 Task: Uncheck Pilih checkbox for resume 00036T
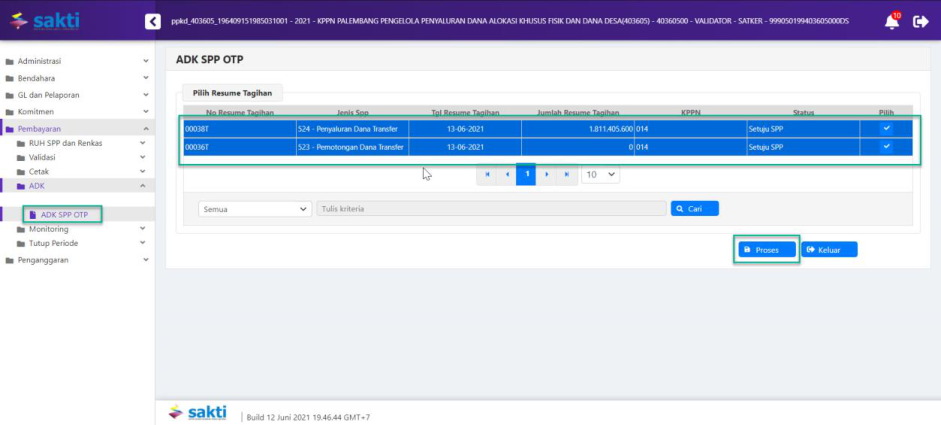(886, 146)
